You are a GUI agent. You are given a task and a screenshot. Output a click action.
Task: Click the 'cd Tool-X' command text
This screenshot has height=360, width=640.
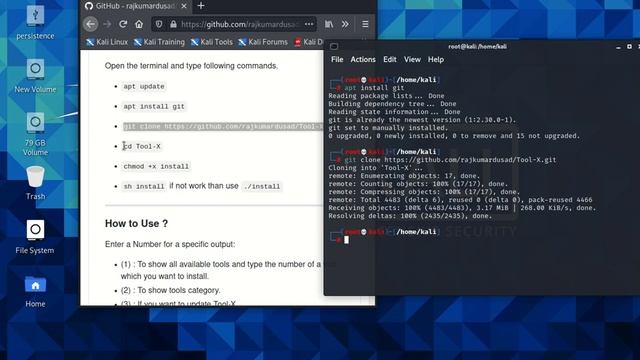coord(142,147)
